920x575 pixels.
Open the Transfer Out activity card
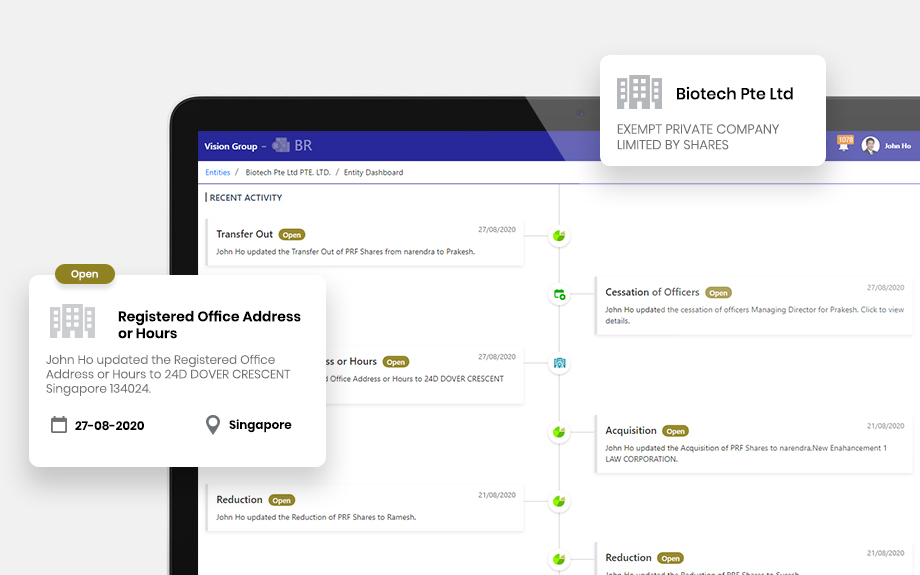pos(365,242)
